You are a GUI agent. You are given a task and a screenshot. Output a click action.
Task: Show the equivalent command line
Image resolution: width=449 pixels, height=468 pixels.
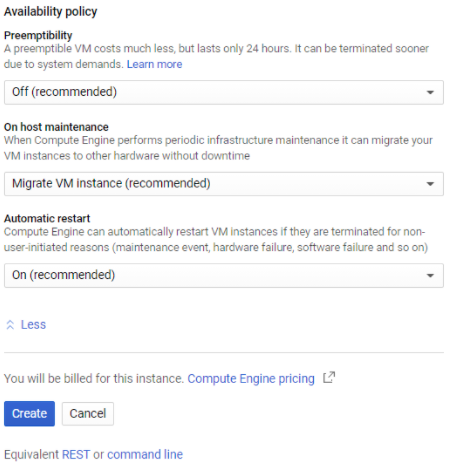pos(145,454)
